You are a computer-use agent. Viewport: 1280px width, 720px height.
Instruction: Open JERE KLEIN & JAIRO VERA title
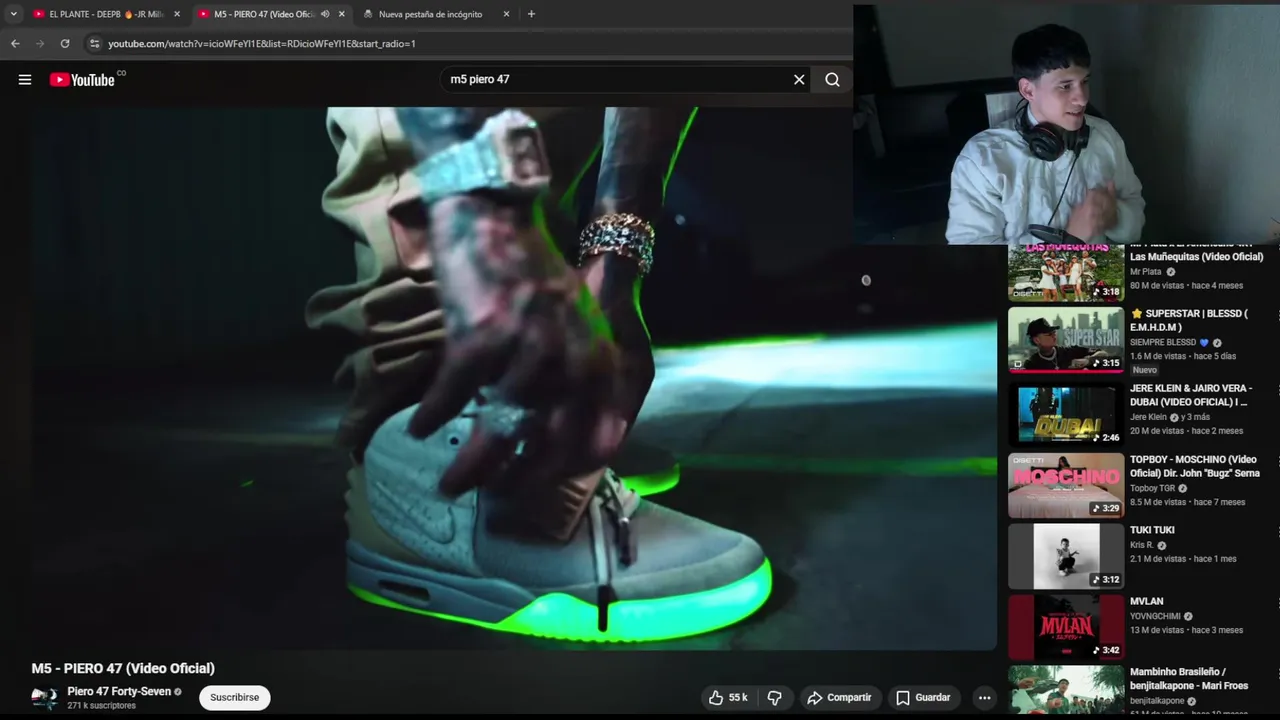coord(1191,395)
